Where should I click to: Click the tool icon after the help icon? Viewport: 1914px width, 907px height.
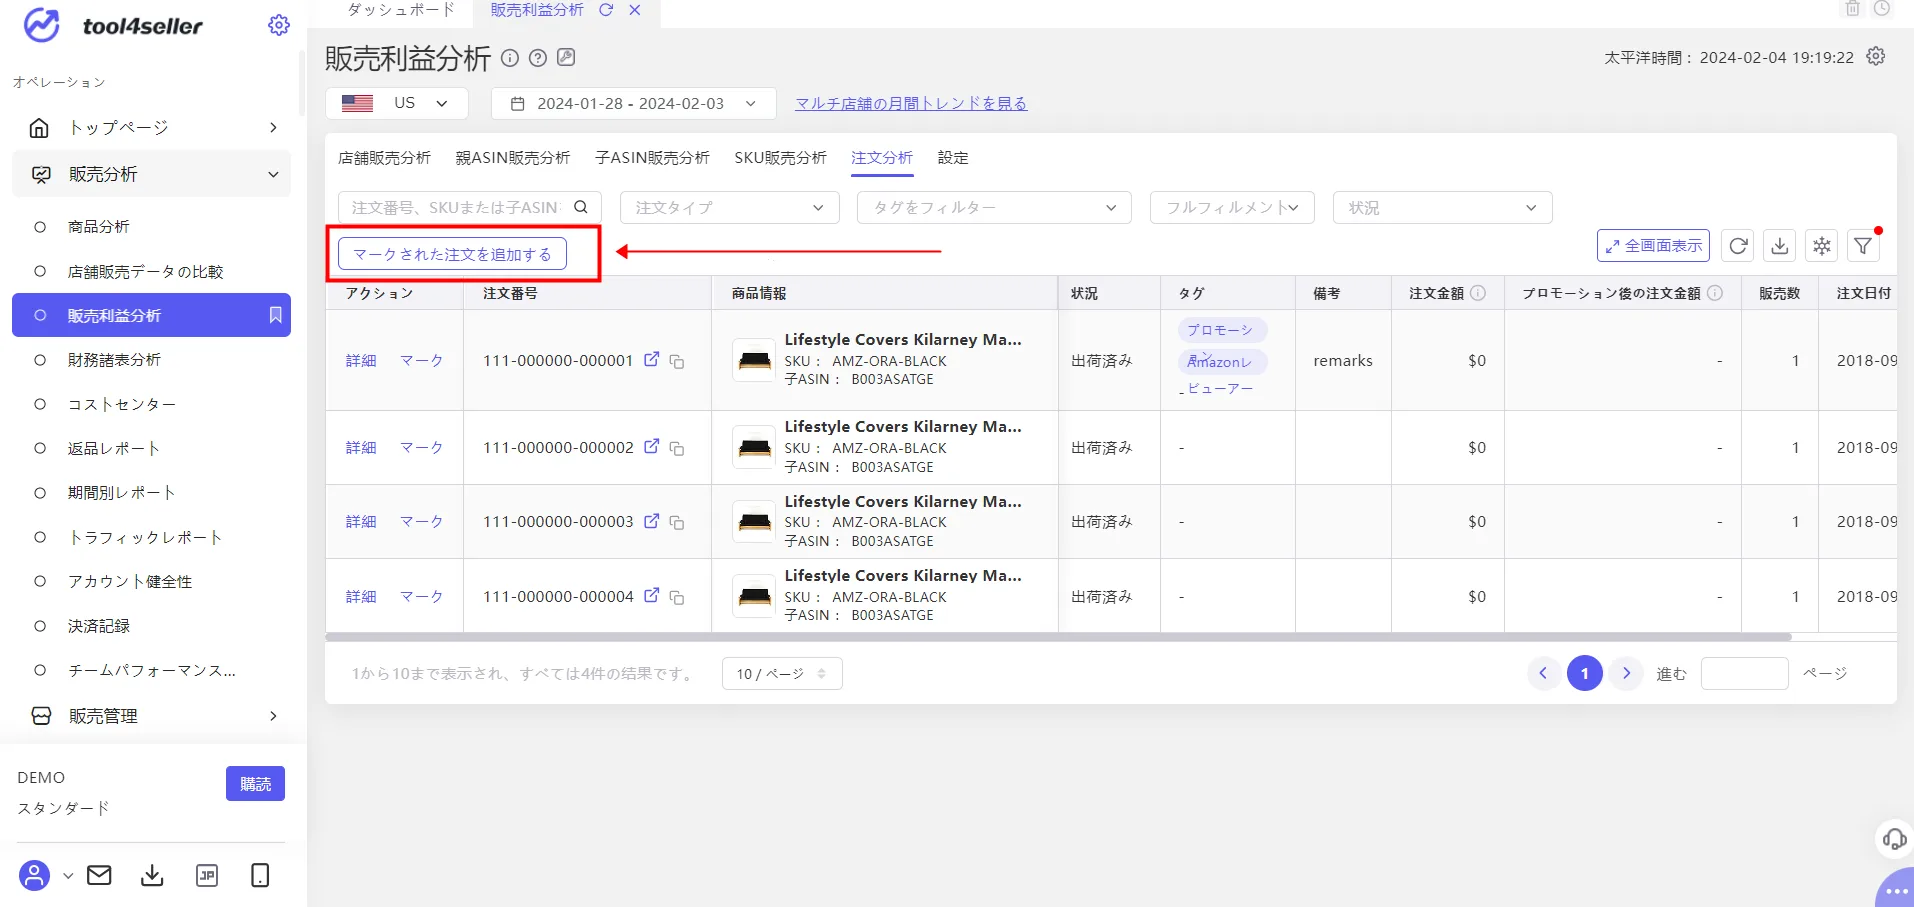tap(566, 57)
